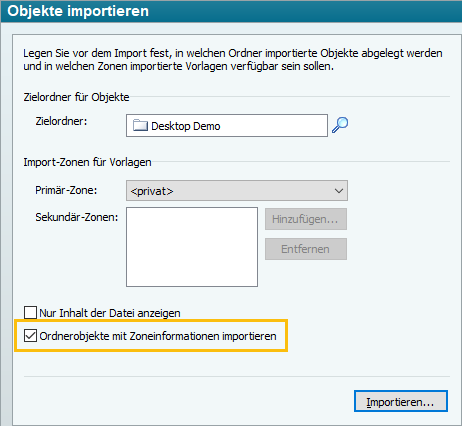Click the chevron arrow of Primär-Zone combo box
The image size is (462, 426).
[x=339, y=191]
